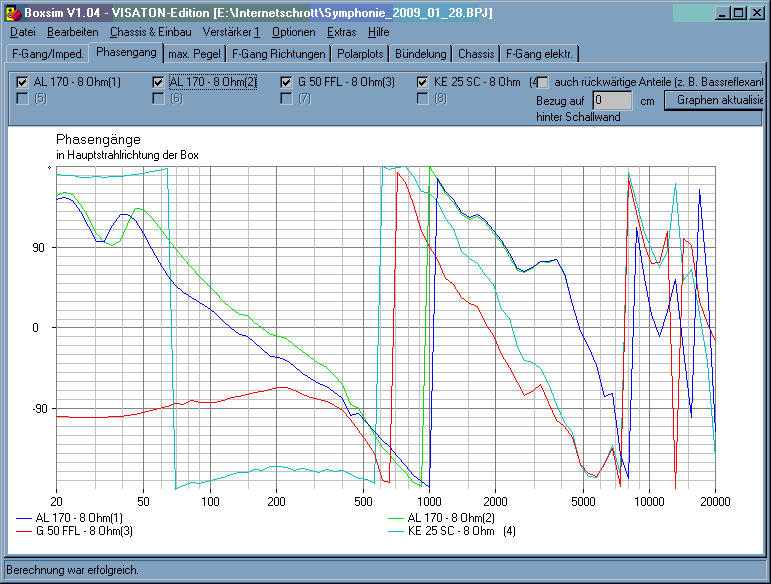Open the Extras menu
This screenshot has width=771, height=584.
coord(341,32)
